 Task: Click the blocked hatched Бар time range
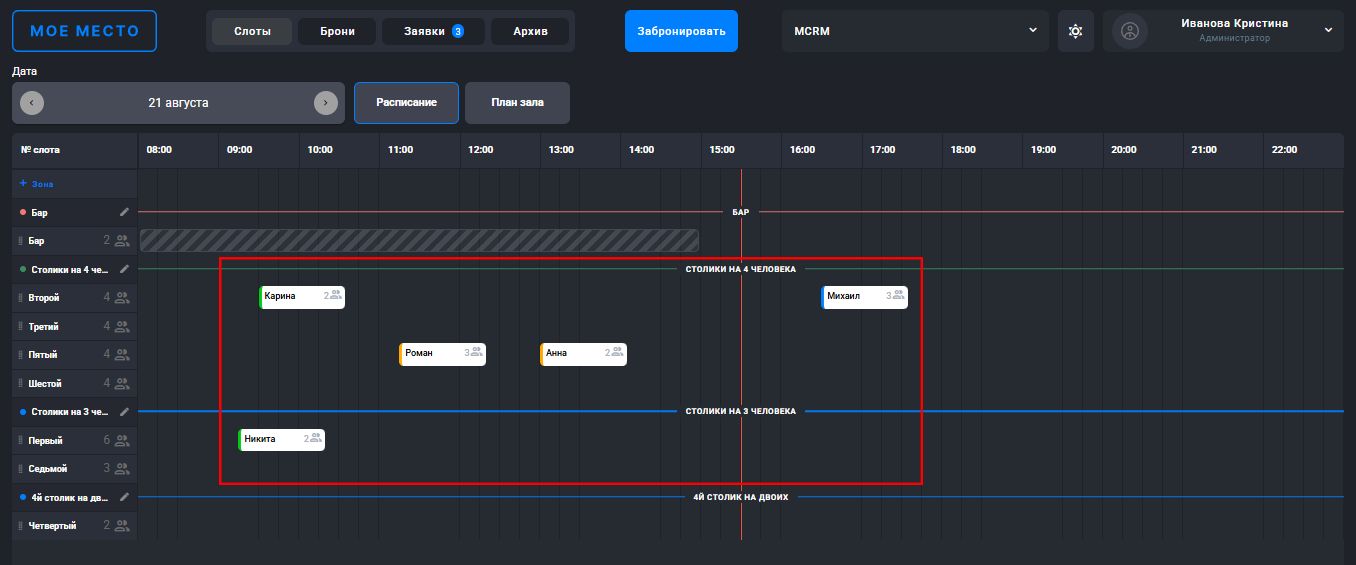pyautogui.click(x=419, y=240)
